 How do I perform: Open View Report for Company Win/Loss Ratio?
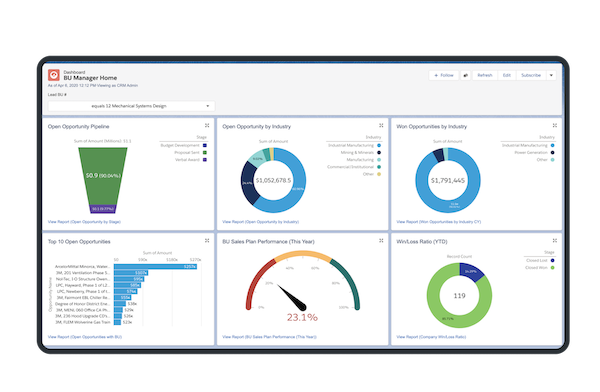pos(431,337)
